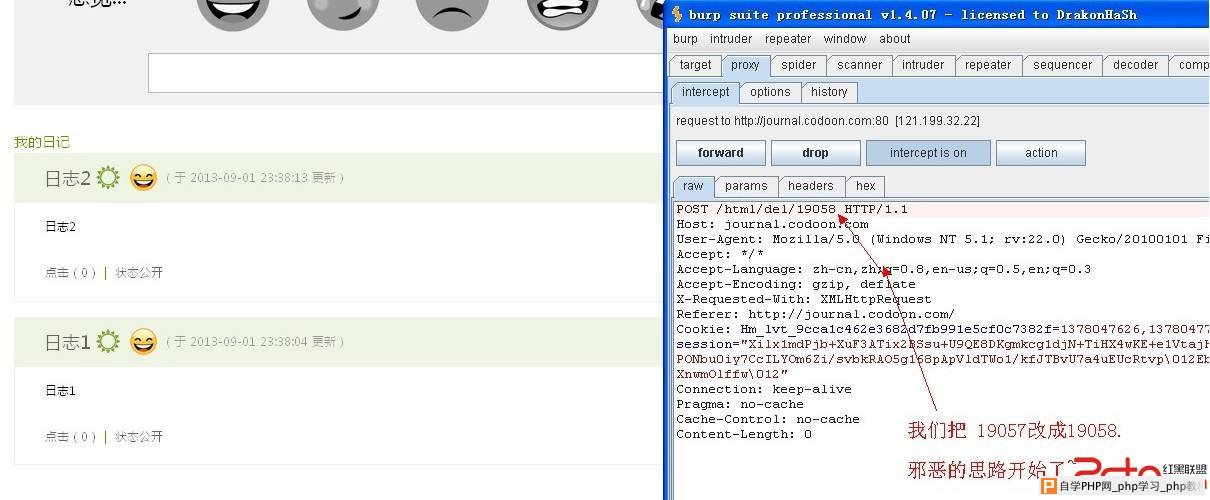Click the Referer header line
Viewport: 1210px width, 500px height.
[815, 314]
